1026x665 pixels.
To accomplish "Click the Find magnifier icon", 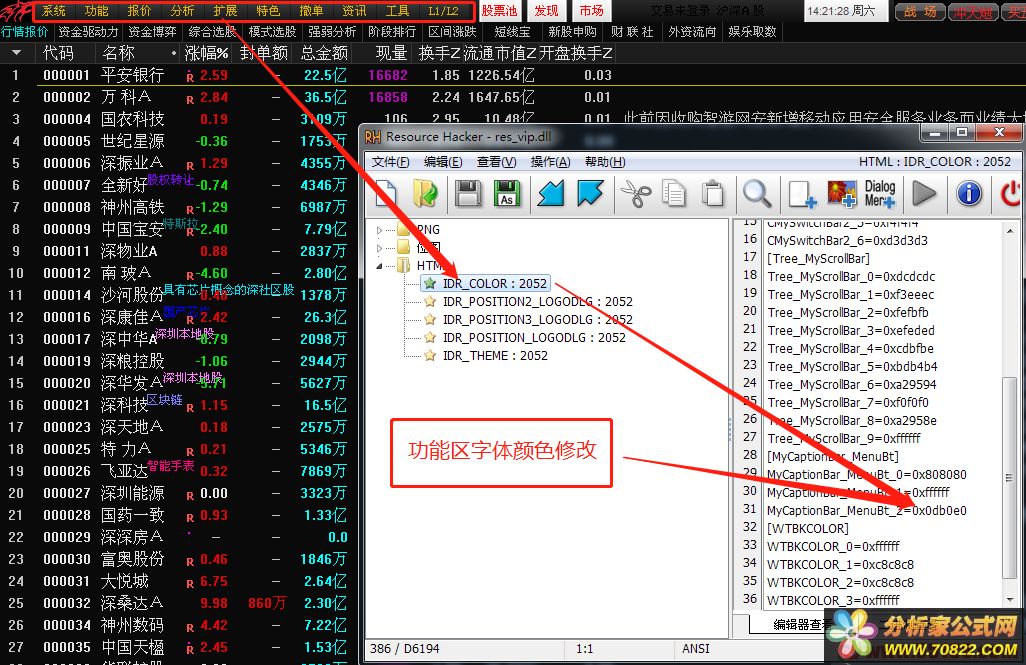I will pos(756,194).
